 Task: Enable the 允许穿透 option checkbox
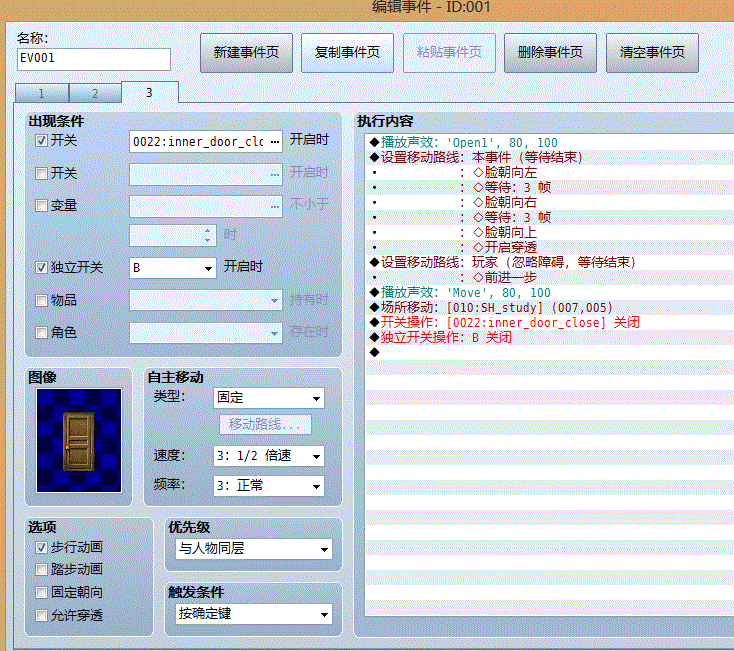coord(41,615)
